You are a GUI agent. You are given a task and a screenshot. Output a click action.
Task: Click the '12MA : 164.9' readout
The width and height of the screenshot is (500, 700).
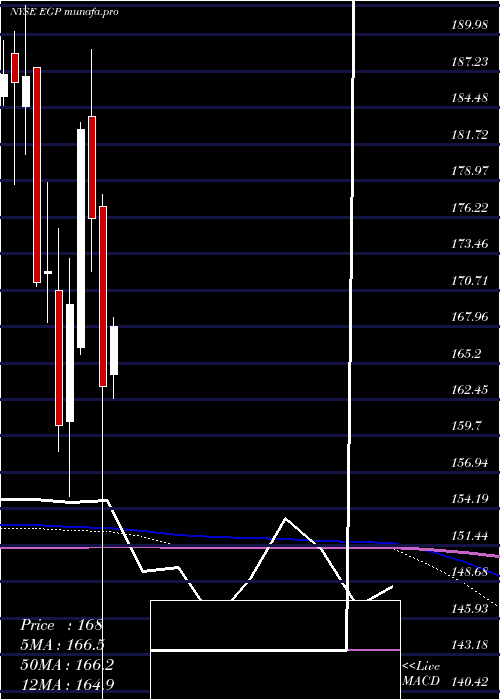pos(67,684)
